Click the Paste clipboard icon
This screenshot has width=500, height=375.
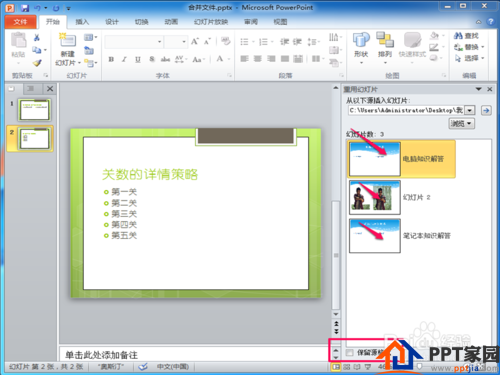(18, 40)
